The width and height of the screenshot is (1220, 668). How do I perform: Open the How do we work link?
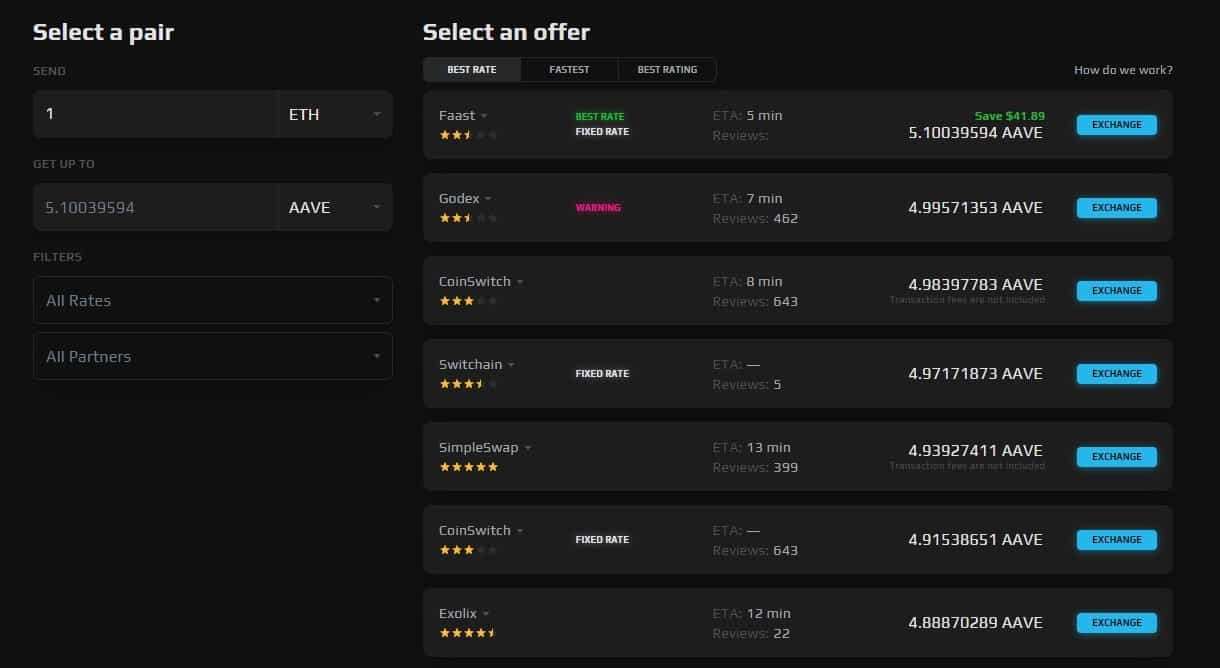pyautogui.click(x=1123, y=70)
